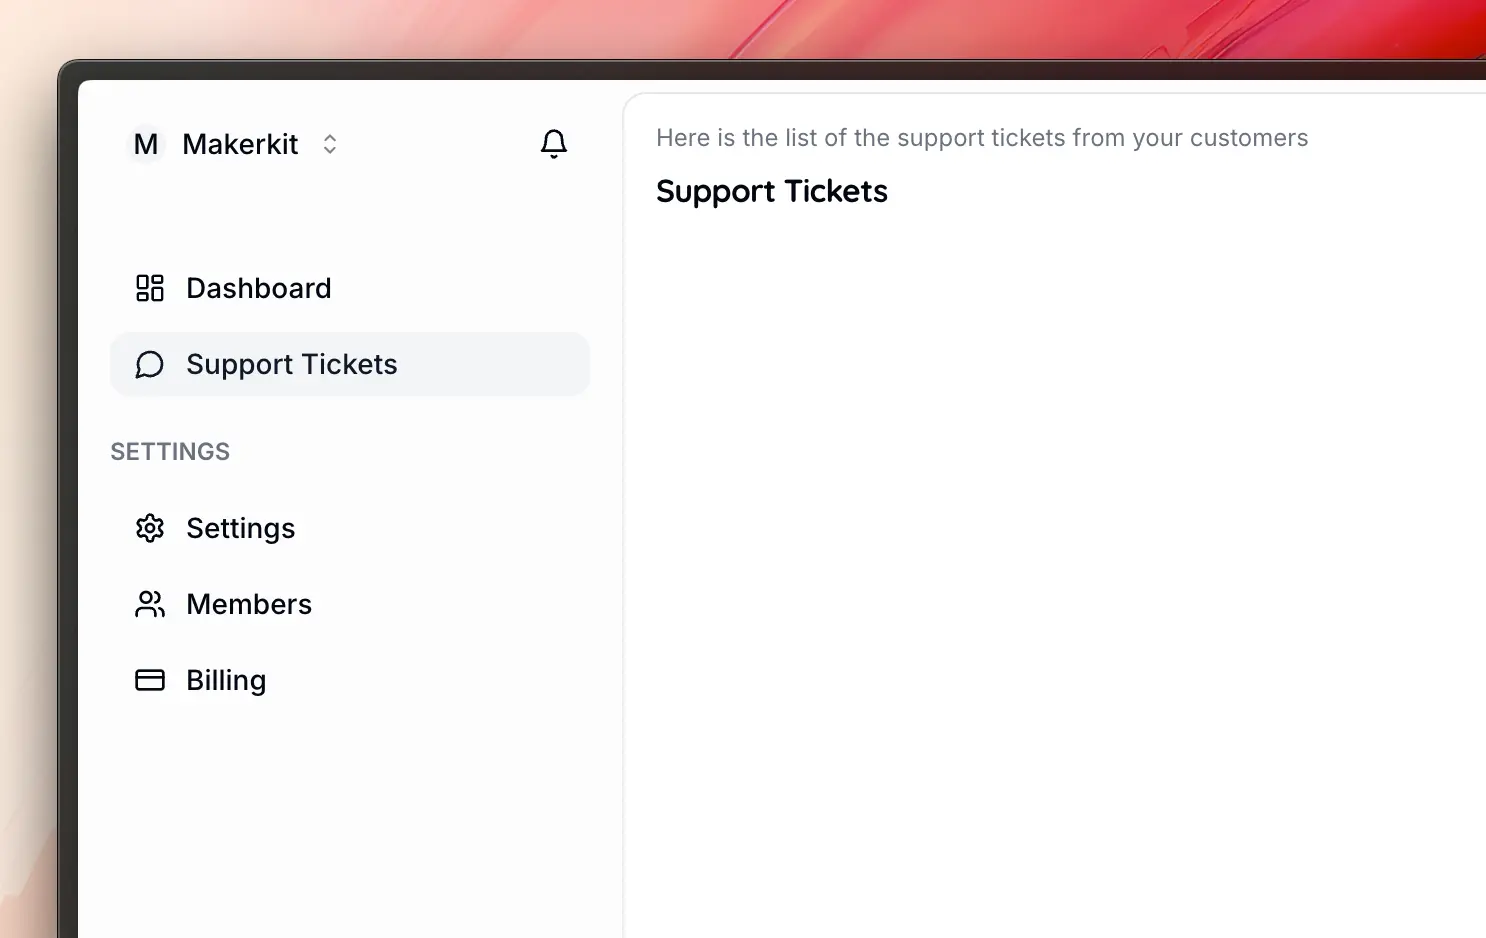1486x938 pixels.
Task: Click the M workspace avatar logo
Action: click(146, 144)
